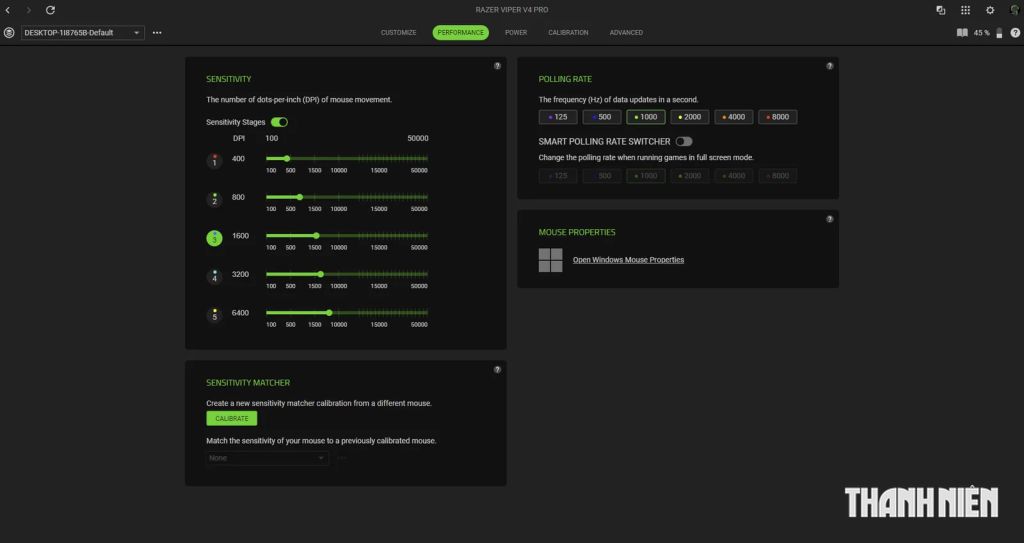Screen dimensions: 1024x543
Task: Click the 6400 DPI stage 5 slider
Action: [x=329, y=313]
